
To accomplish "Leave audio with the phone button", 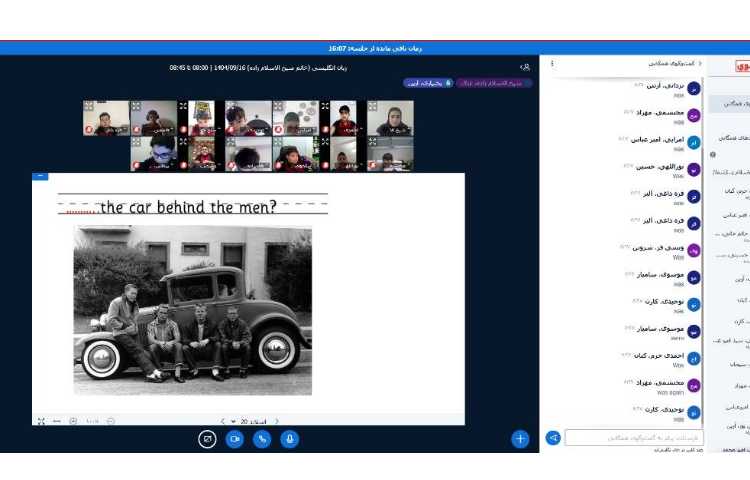I will tap(262, 438).
